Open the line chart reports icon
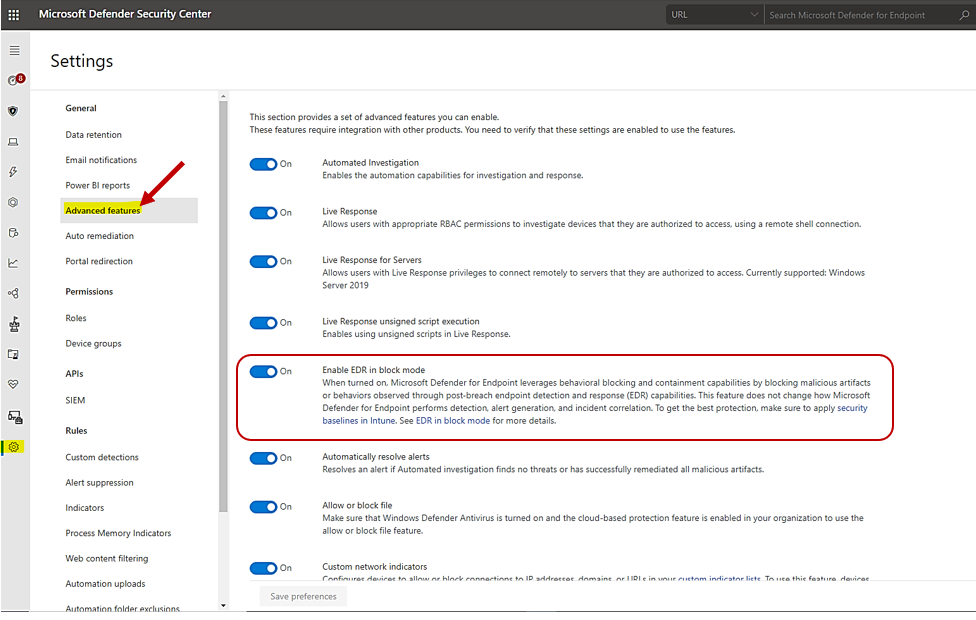The width and height of the screenshot is (976, 620). click(13, 263)
